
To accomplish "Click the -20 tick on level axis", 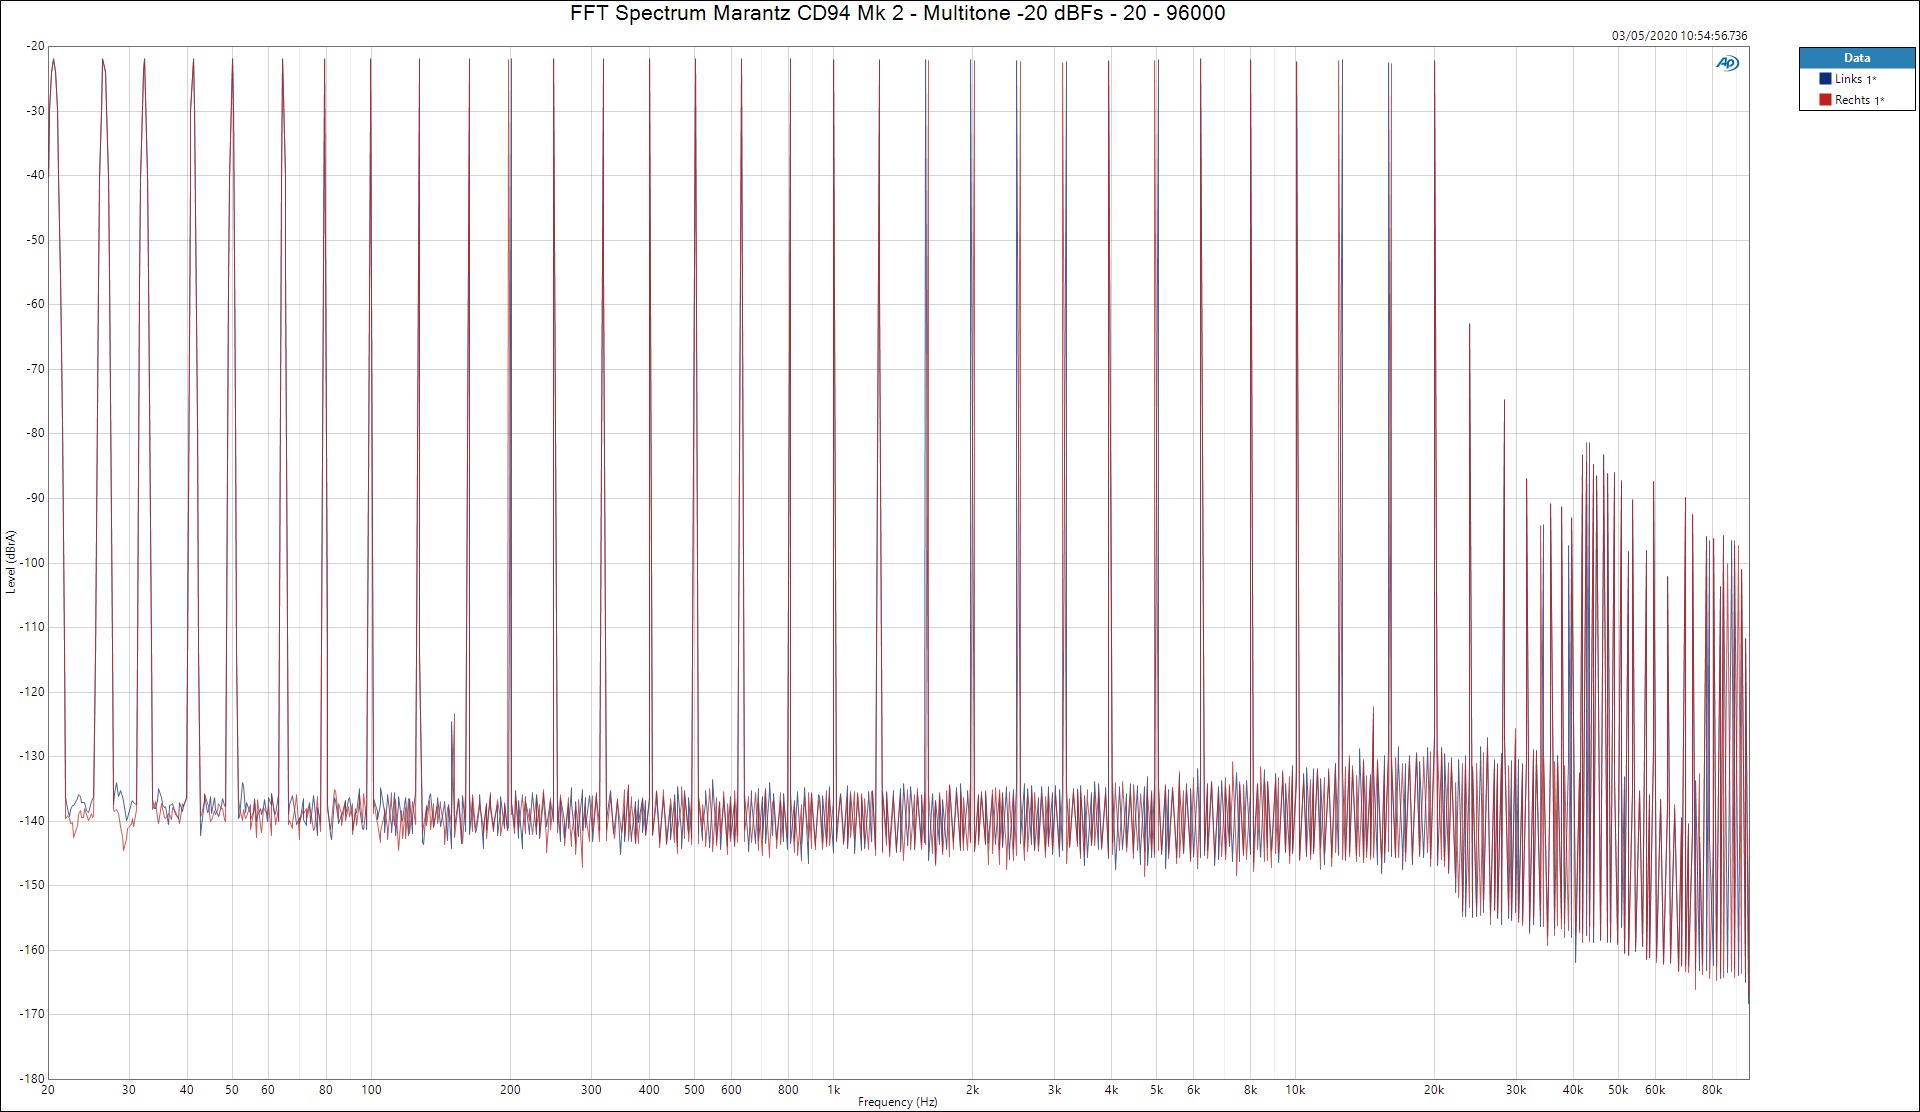I will pos(35,46).
